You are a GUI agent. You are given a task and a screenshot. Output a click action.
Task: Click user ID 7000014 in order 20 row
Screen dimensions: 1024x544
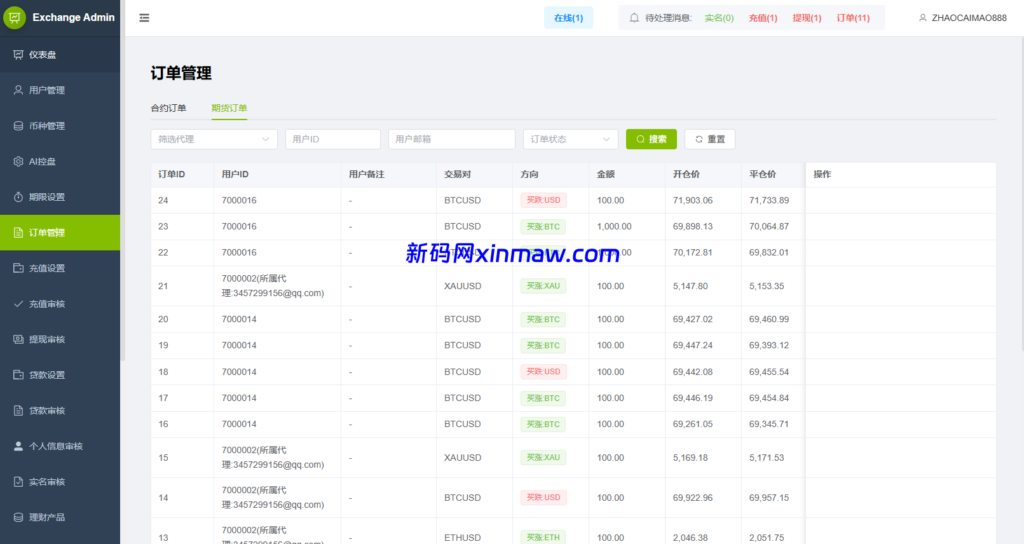pos(239,319)
